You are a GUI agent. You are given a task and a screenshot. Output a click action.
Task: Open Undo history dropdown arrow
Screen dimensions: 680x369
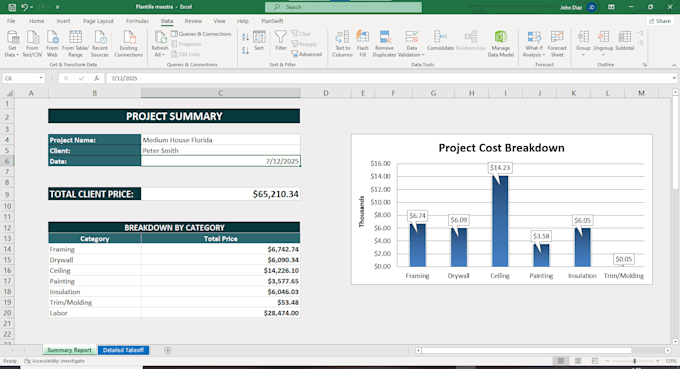(x=32, y=7)
